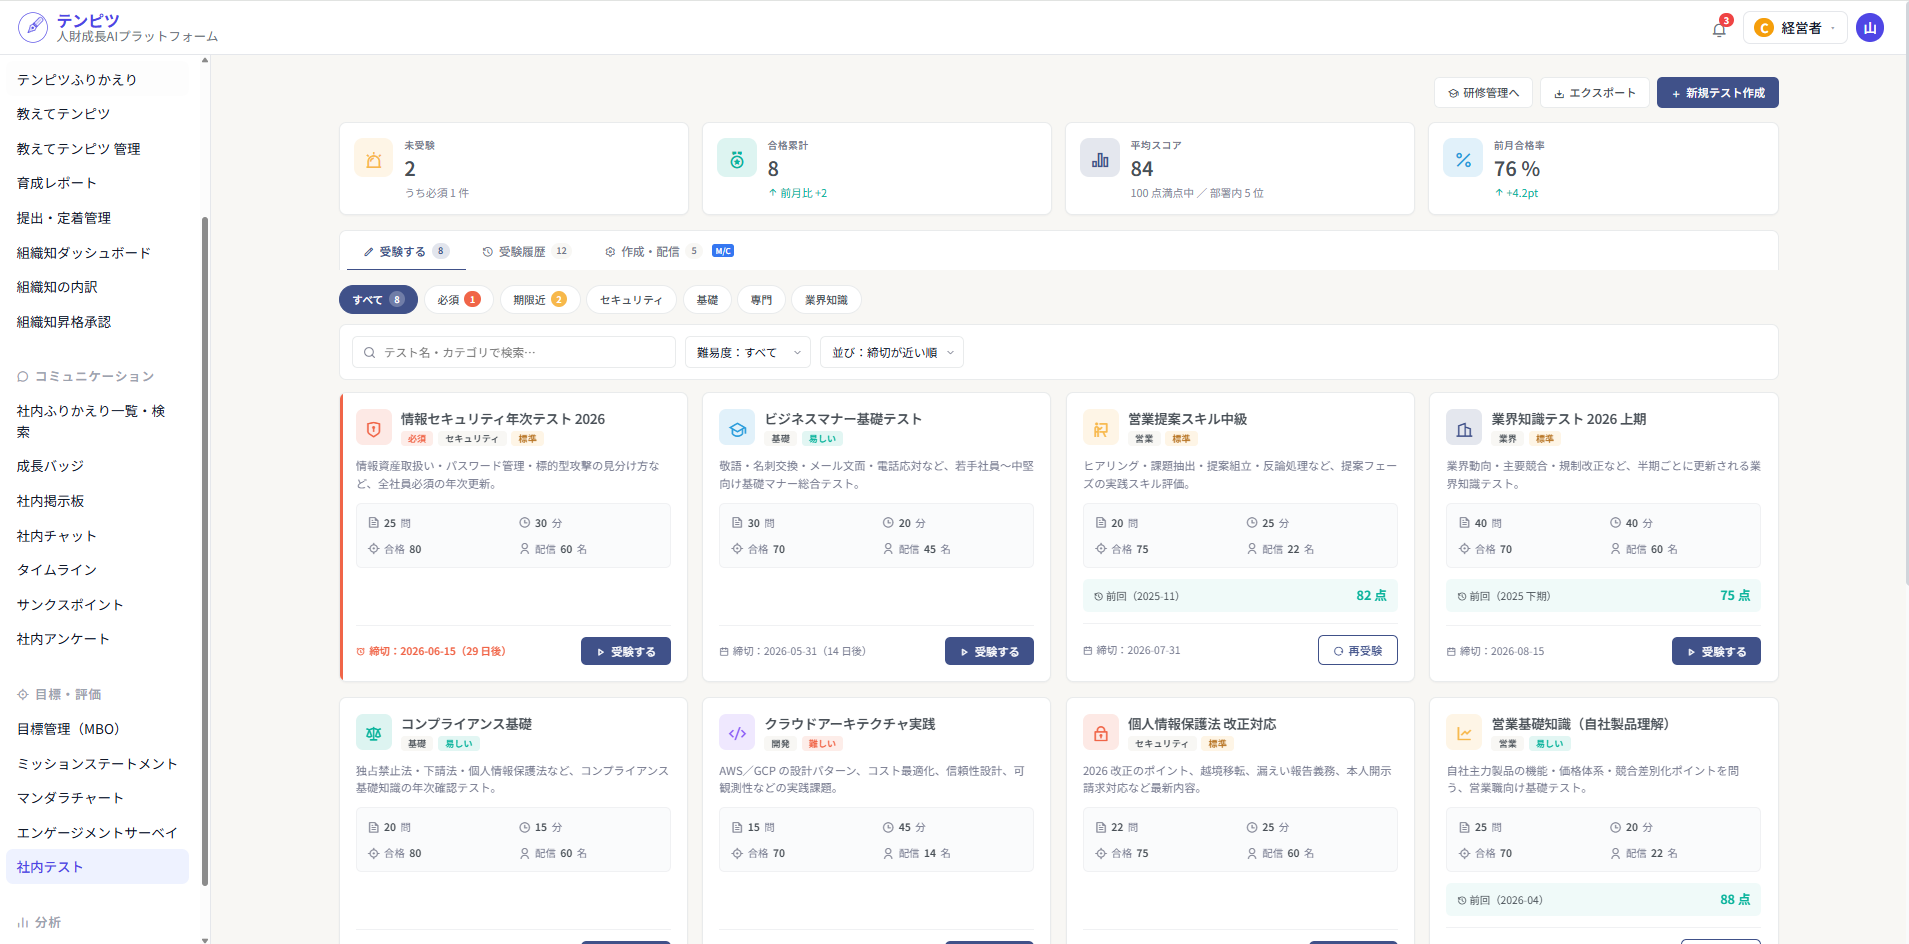
Task: Click the code icon of クラウドアーキテクチャ実践
Action: [737, 733]
